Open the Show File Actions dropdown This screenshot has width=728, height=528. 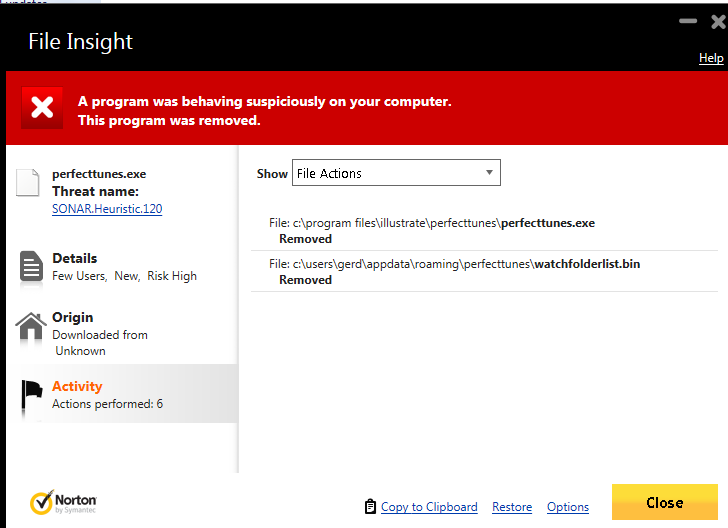[x=395, y=173]
